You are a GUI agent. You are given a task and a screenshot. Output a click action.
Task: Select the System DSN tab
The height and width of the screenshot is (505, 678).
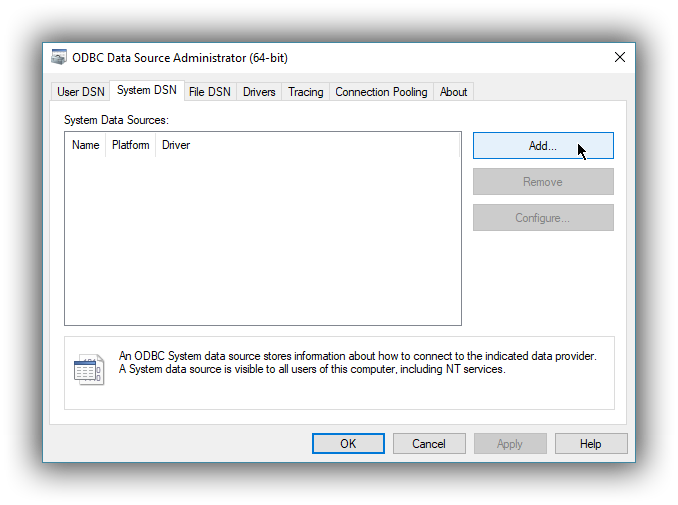(146, 91)
